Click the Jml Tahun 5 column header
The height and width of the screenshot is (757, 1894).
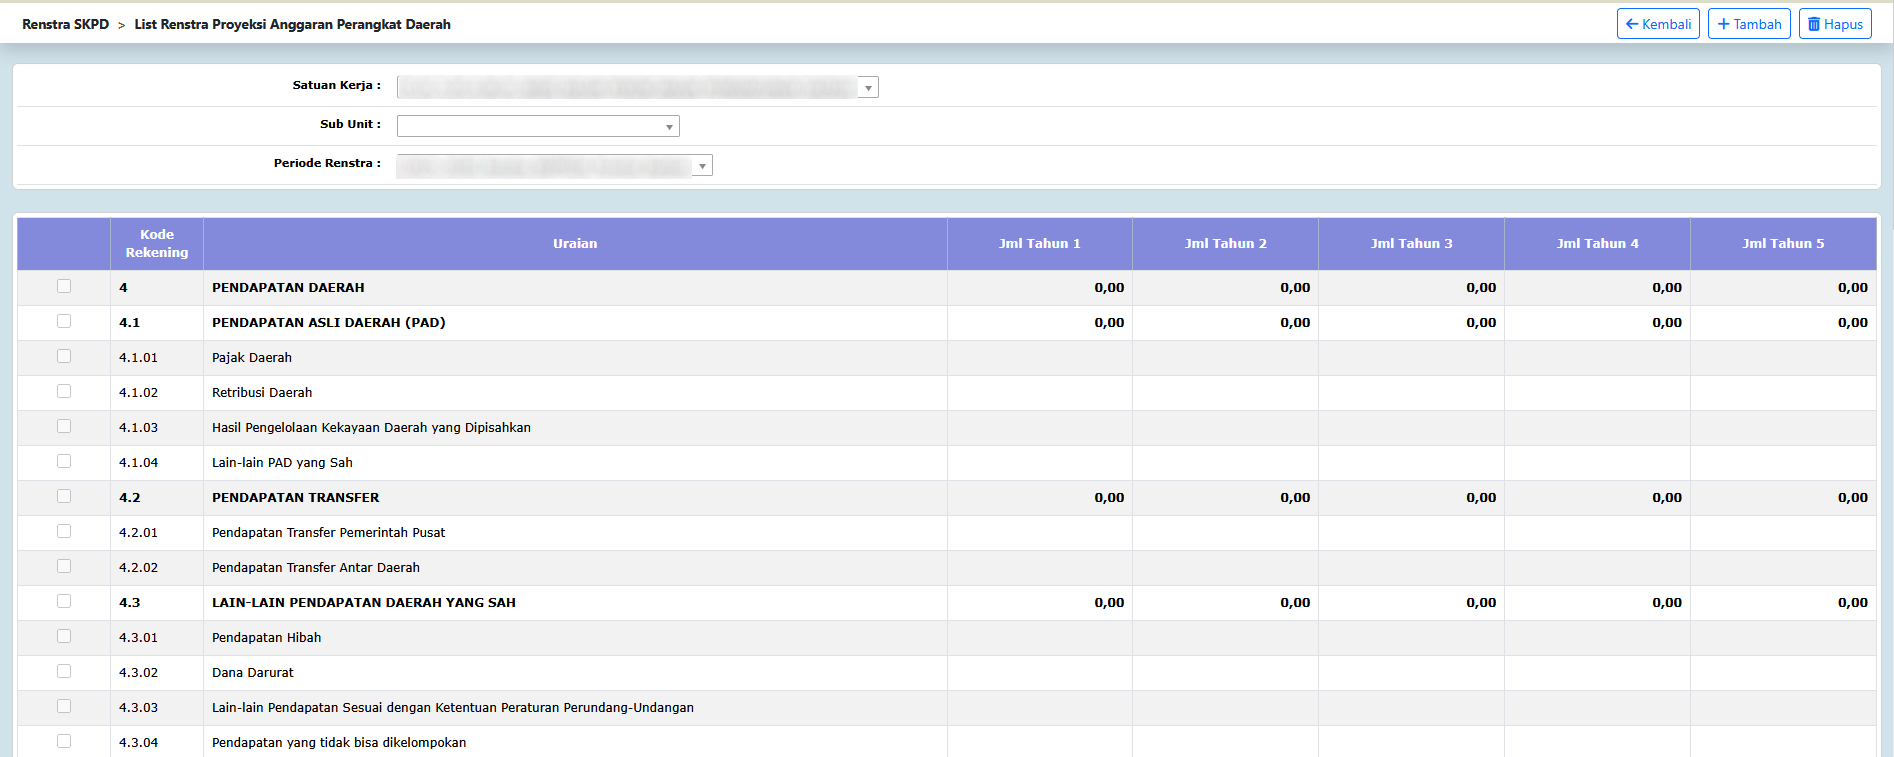click(1783, 244)
